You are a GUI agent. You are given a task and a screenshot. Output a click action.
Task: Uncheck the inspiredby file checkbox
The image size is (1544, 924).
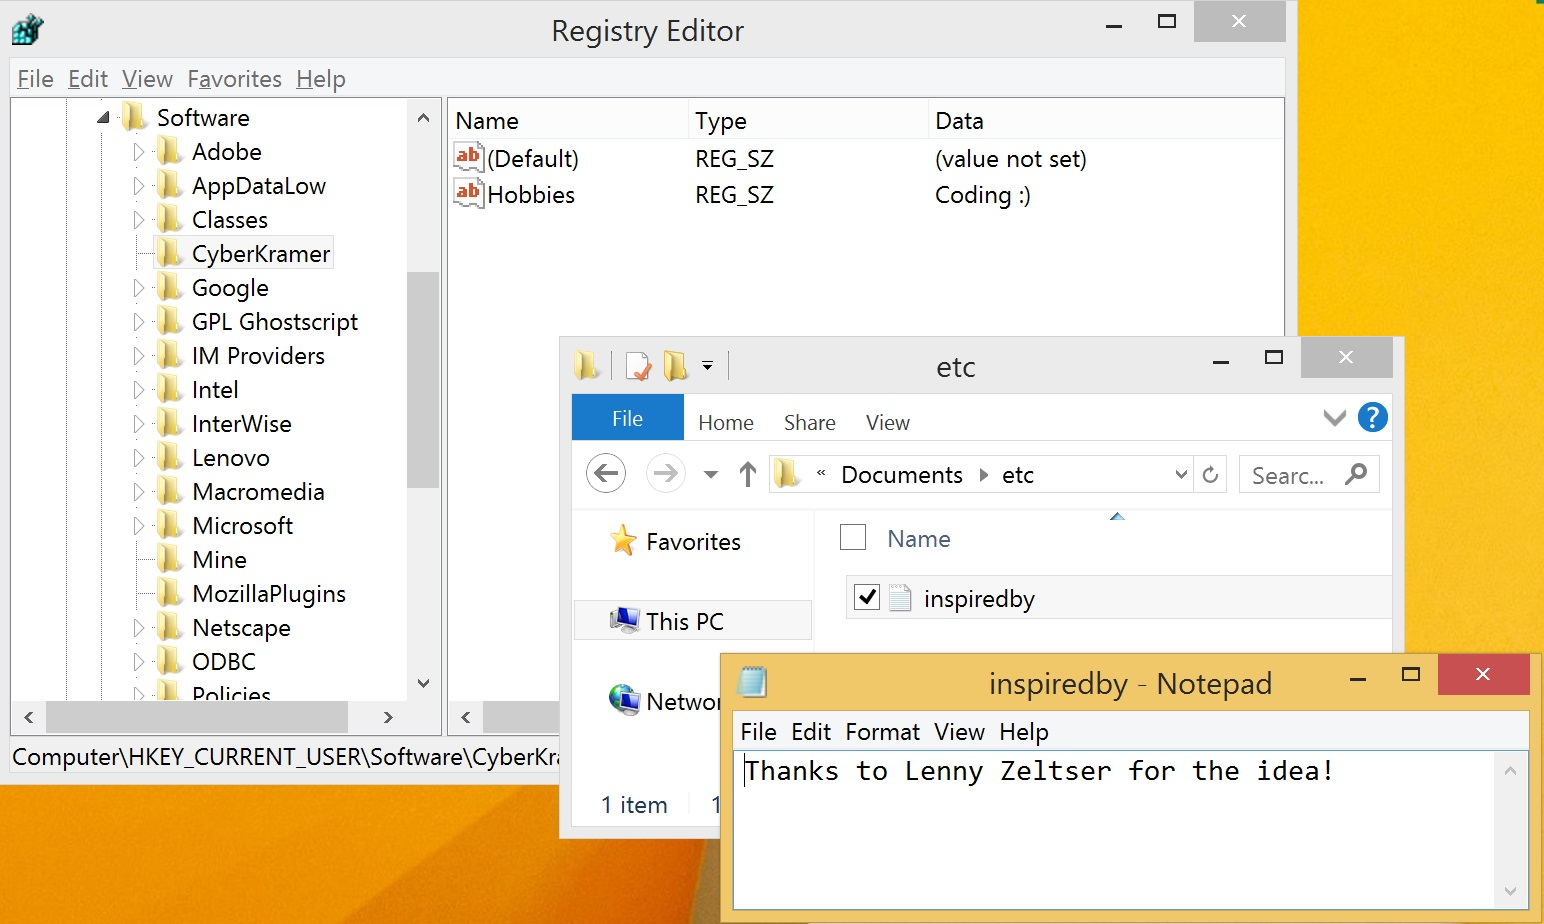coord(866,597)
